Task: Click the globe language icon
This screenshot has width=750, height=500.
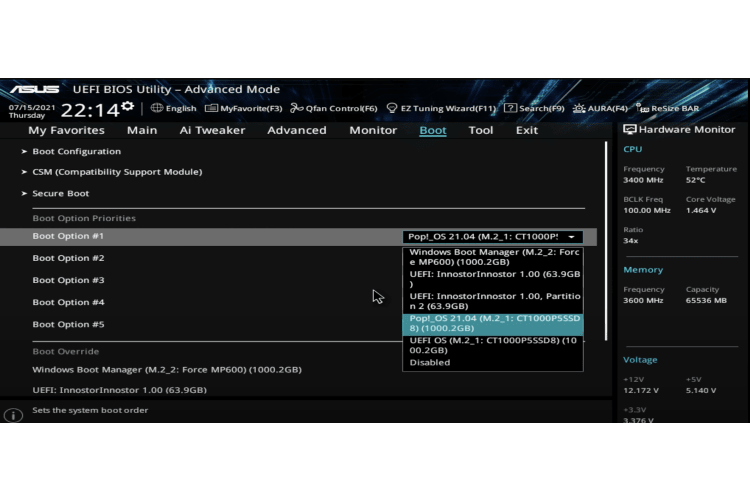Action: [156, 108]
